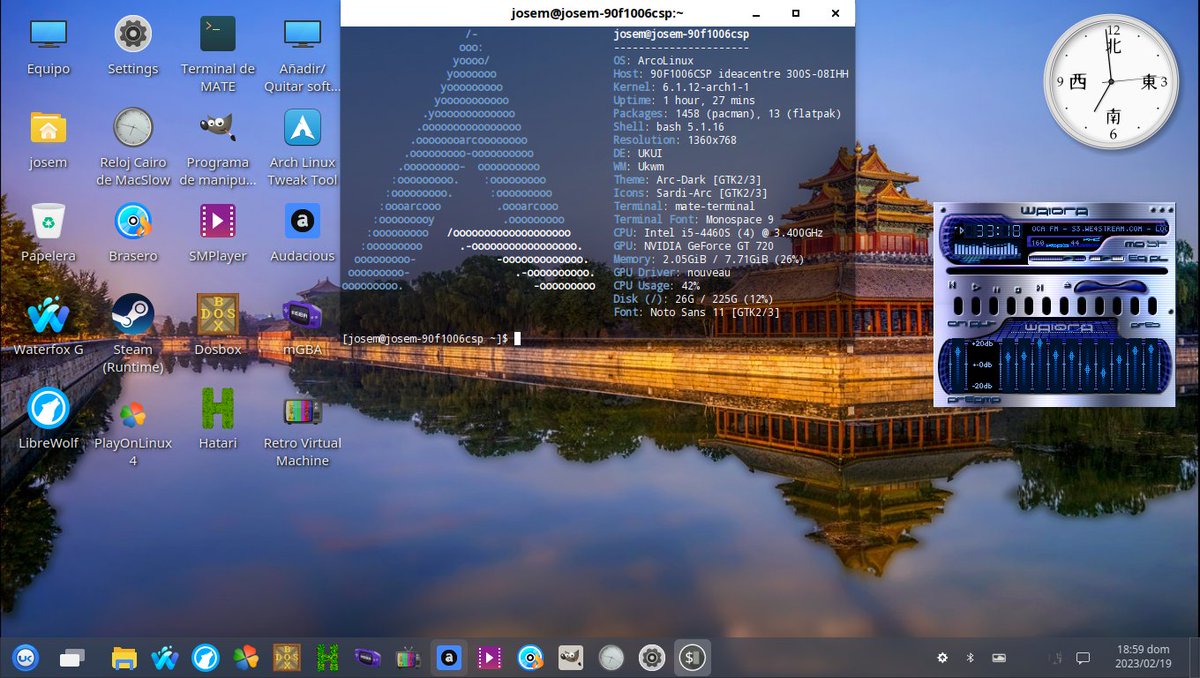
Task: Open Bluetooth tray icon
Action: click(969, 657)
